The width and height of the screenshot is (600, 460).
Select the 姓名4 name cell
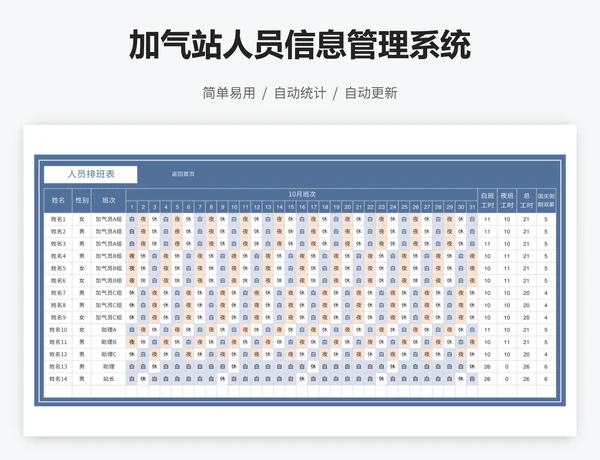(x=58, y=256)
